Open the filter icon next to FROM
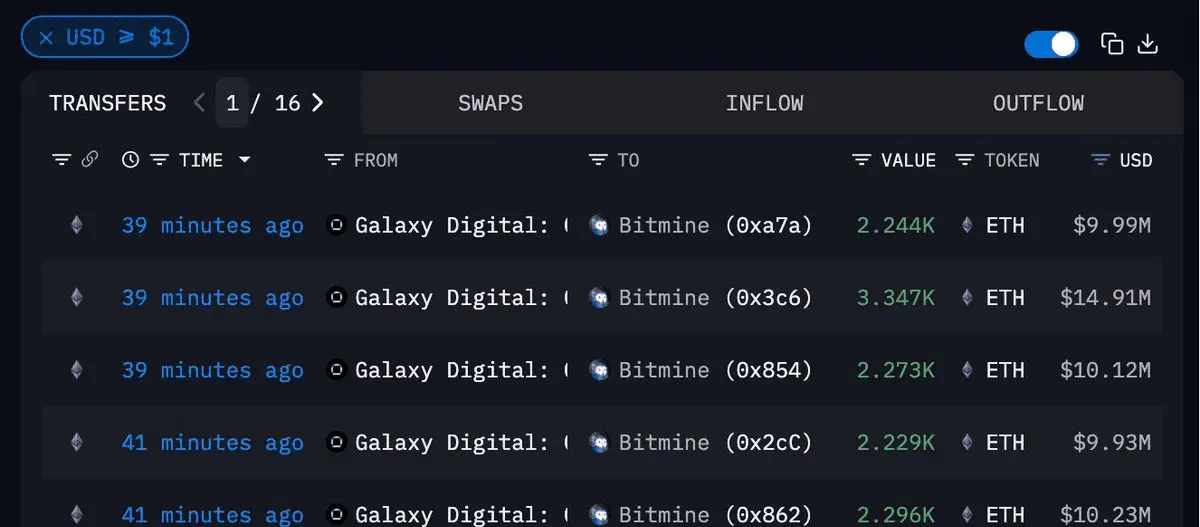This screenshot has height=527, width=1200. pyautogui.click(x=334, y=160)
